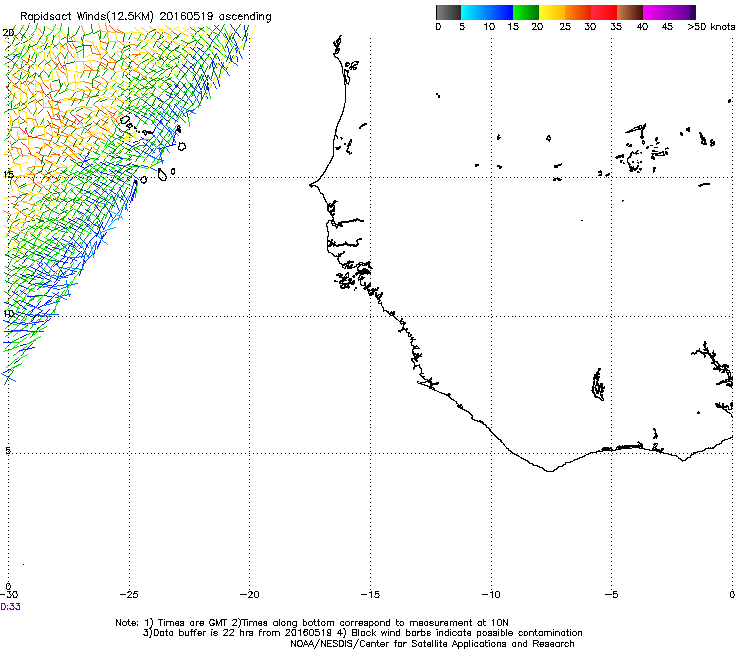Viewport: 740px width, 650px height.
Task: Click the -15 longitude axis label
Action: point(370,595)
